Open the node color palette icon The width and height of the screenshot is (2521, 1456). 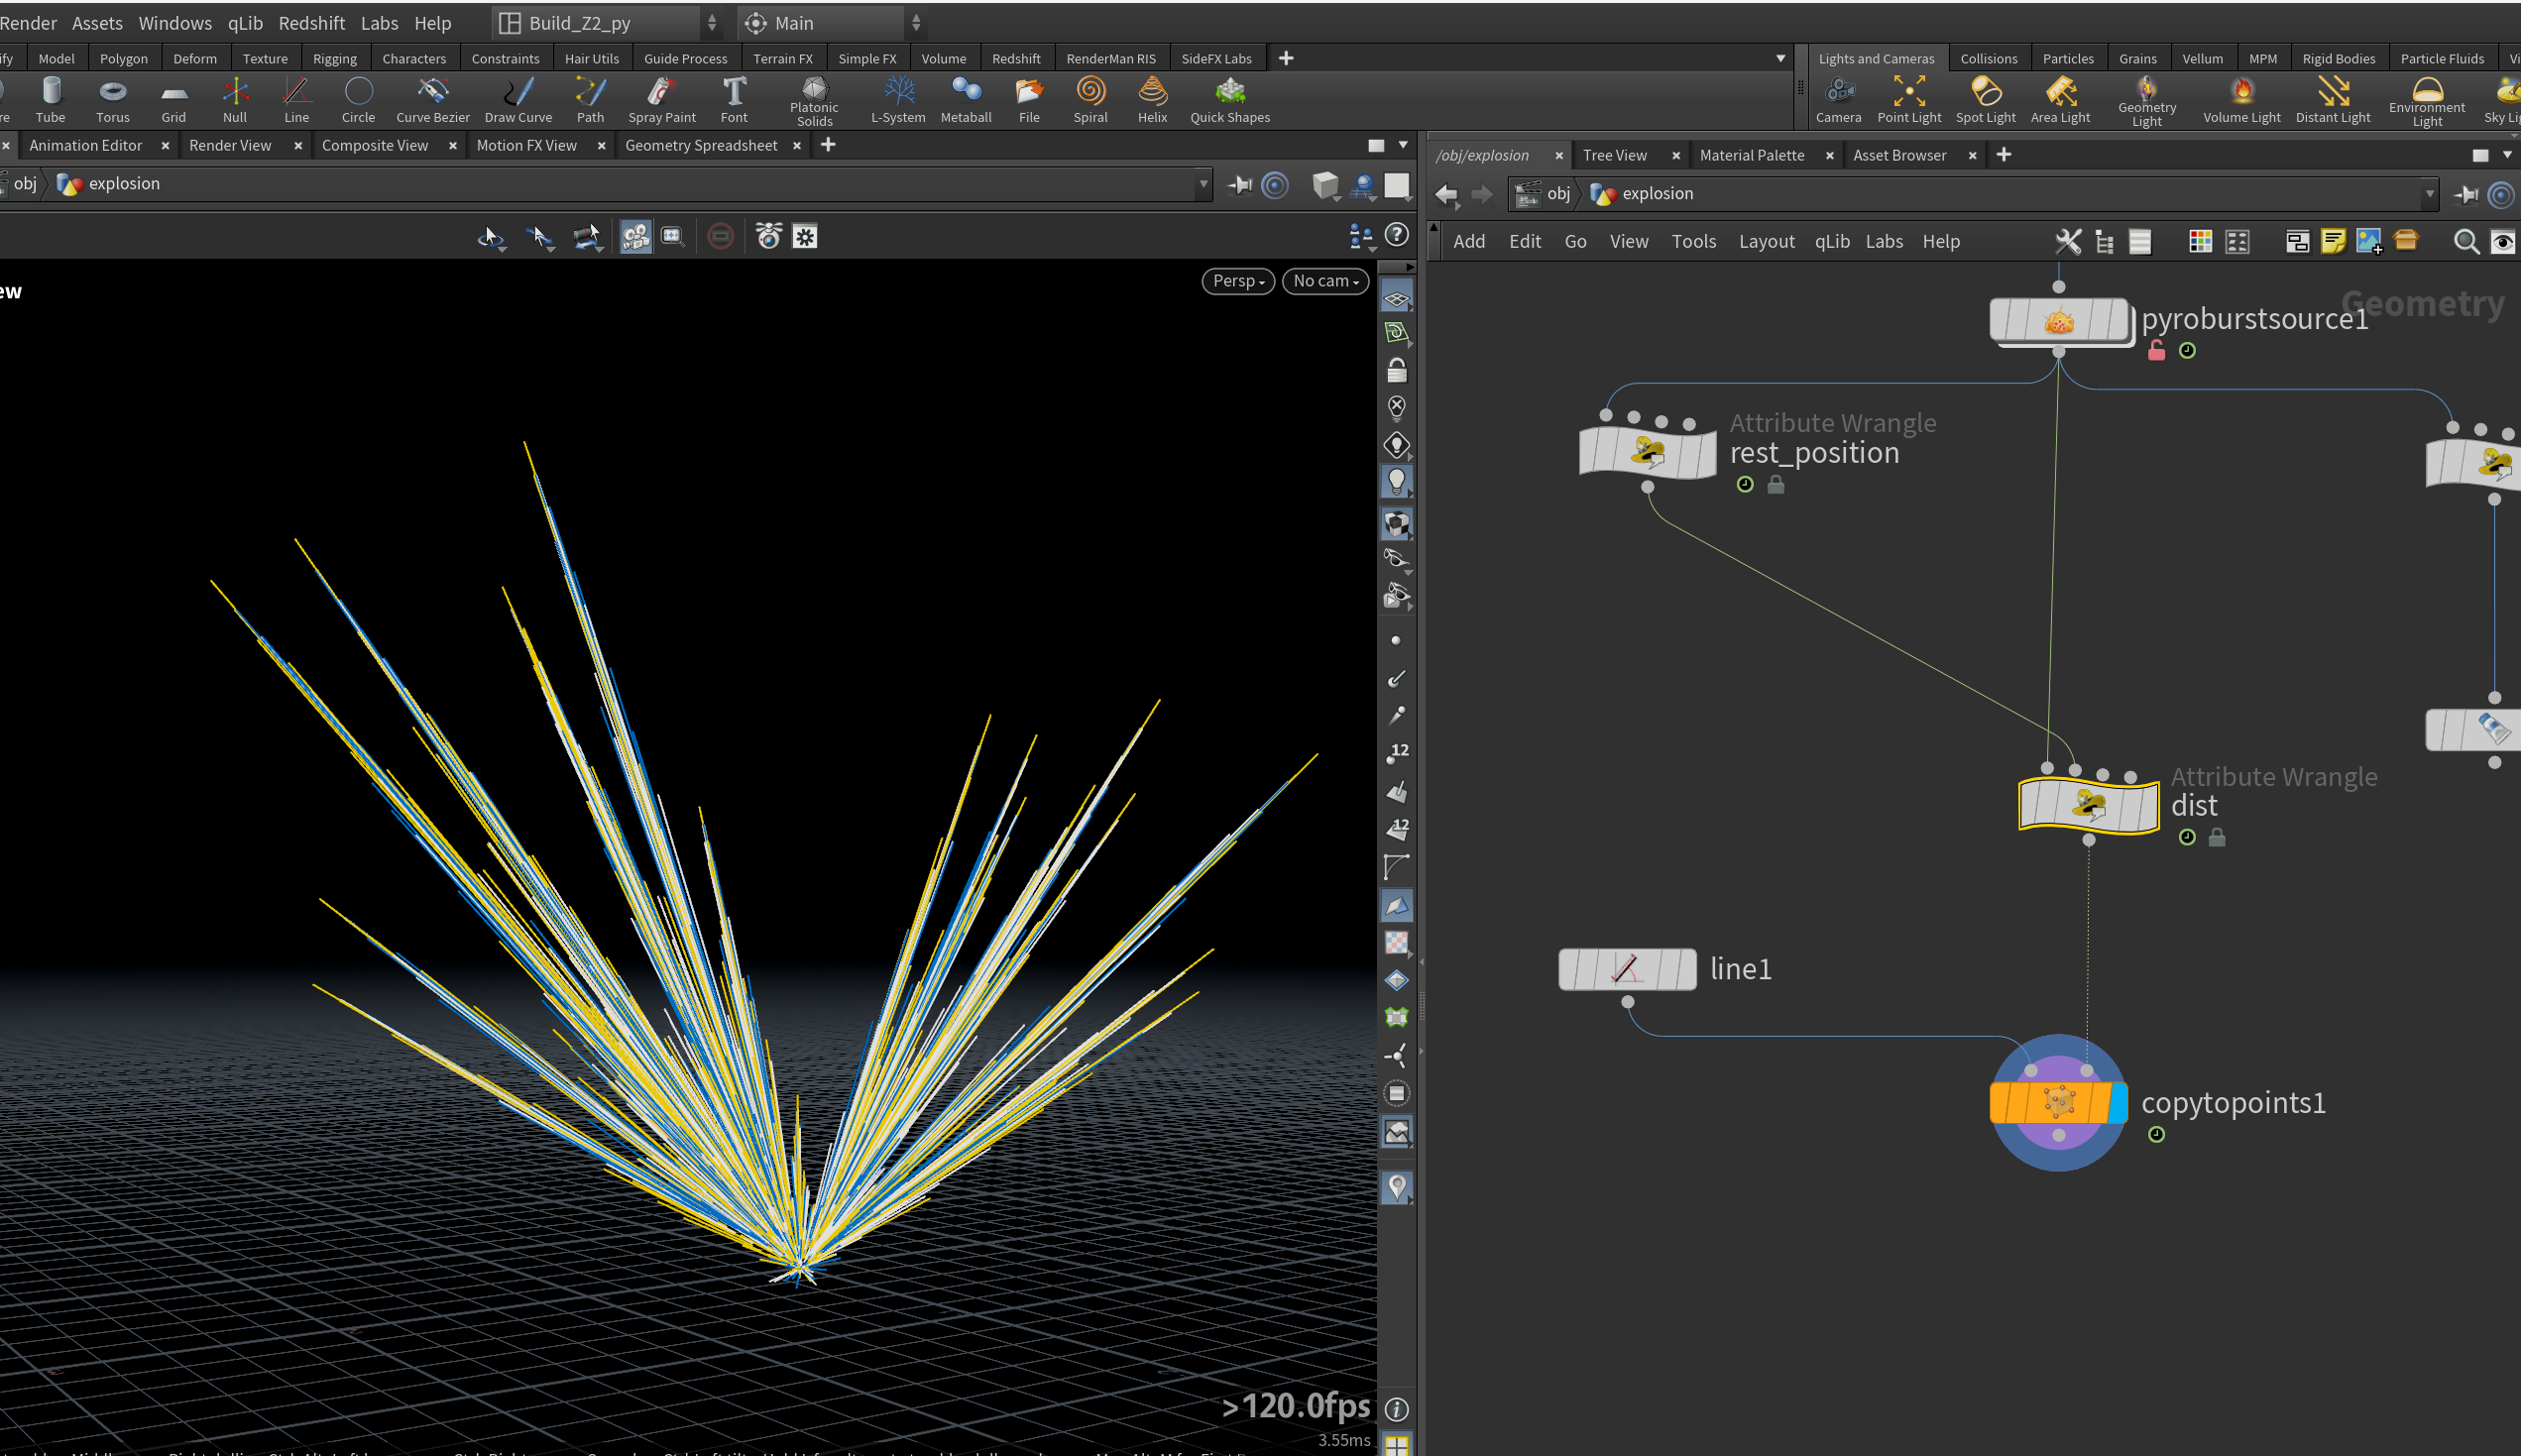coord(2200,242)
